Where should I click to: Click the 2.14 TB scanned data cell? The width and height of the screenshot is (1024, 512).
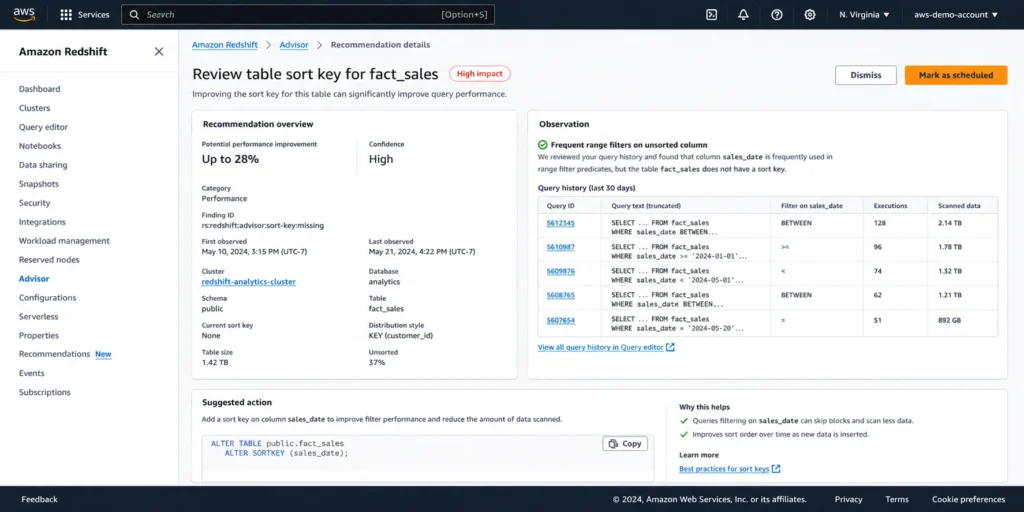(952, 223)
